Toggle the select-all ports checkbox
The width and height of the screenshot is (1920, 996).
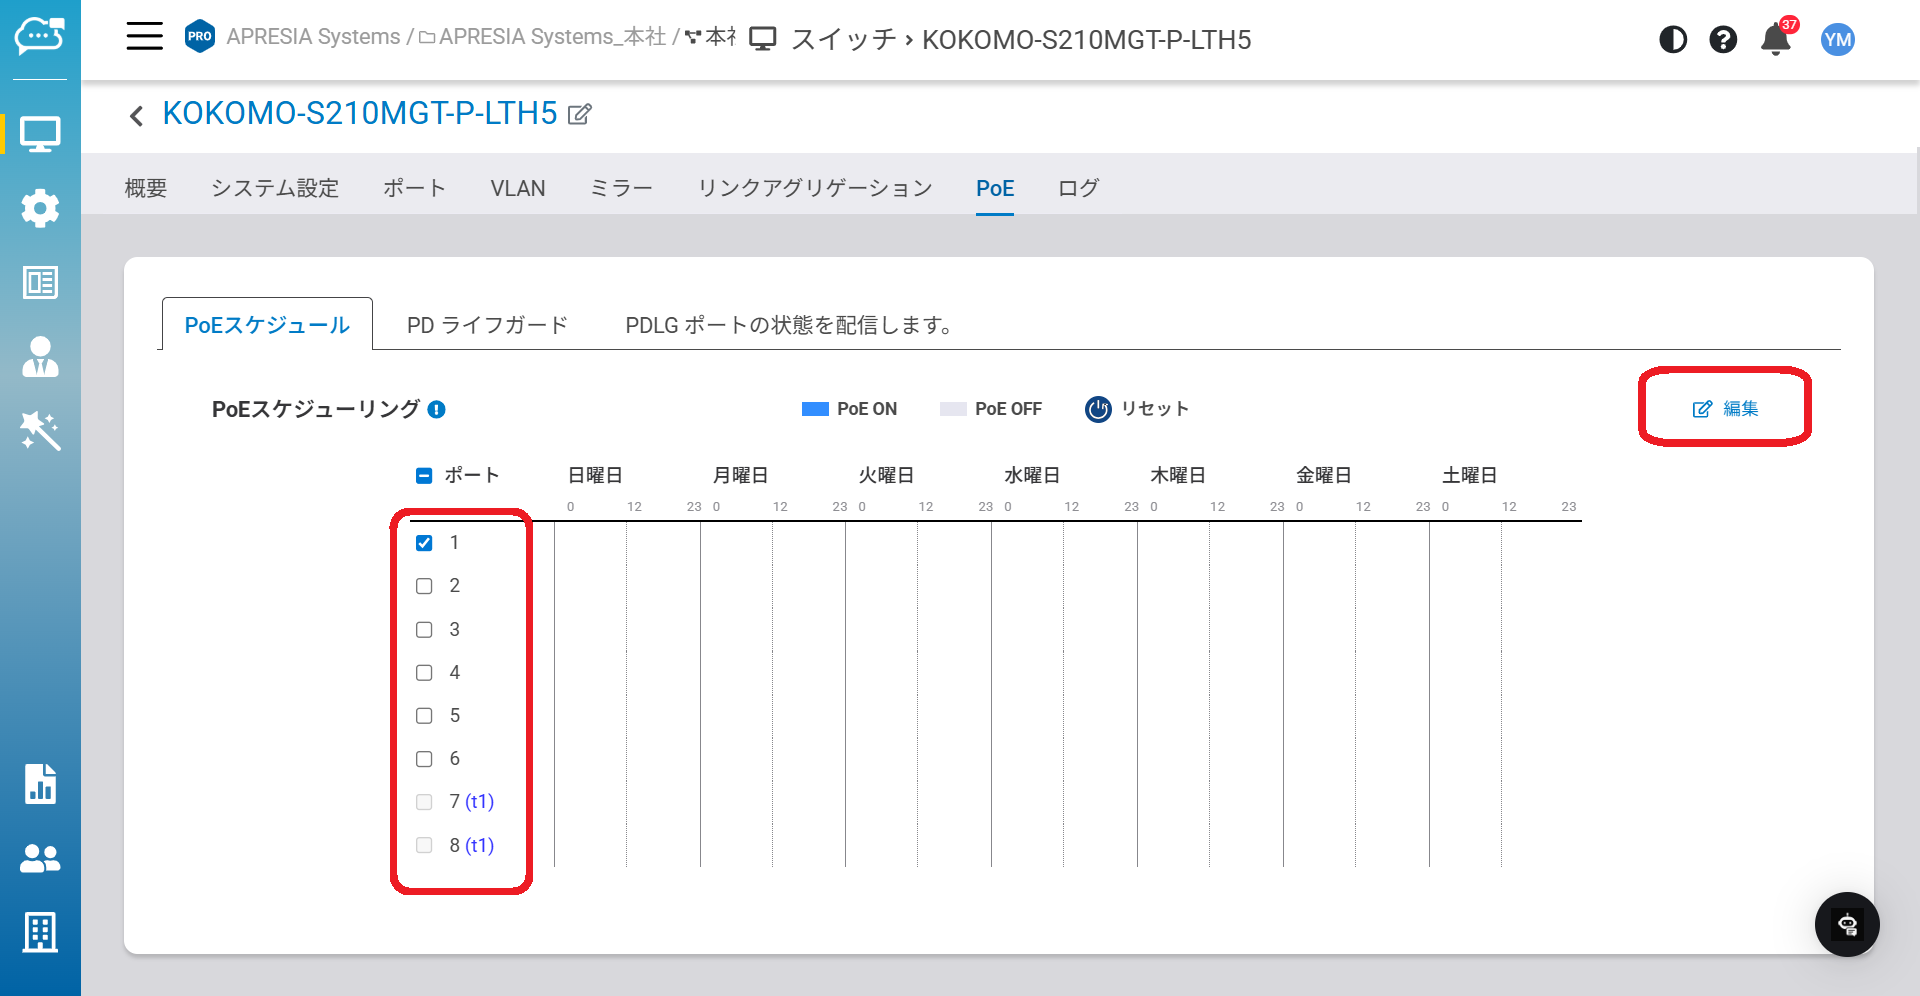pyautogui.click(x=424, y=476)
